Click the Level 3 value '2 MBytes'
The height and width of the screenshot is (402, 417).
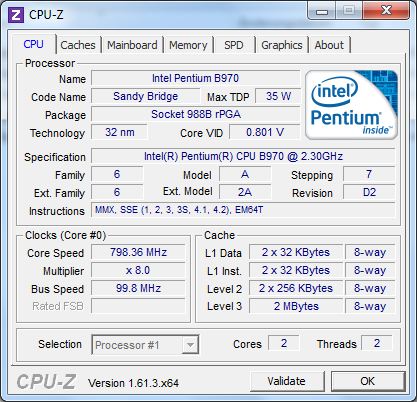click(296, 306)
